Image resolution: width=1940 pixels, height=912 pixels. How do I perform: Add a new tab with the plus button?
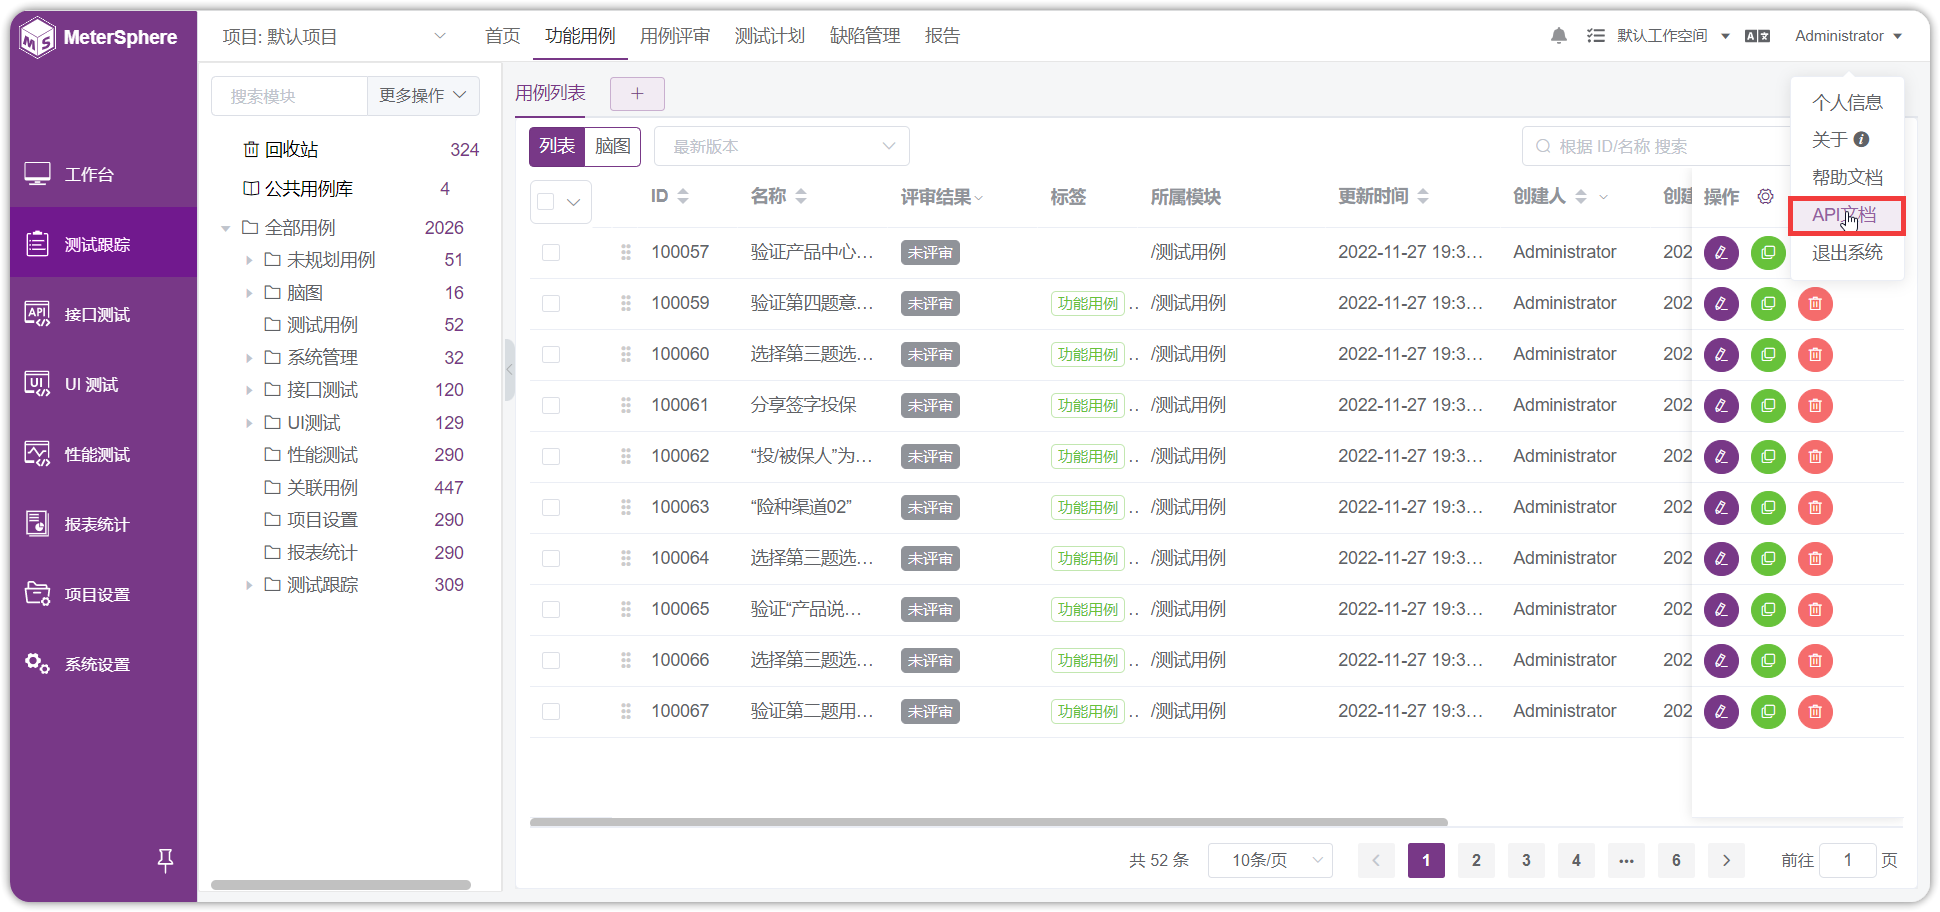point(637,94)
